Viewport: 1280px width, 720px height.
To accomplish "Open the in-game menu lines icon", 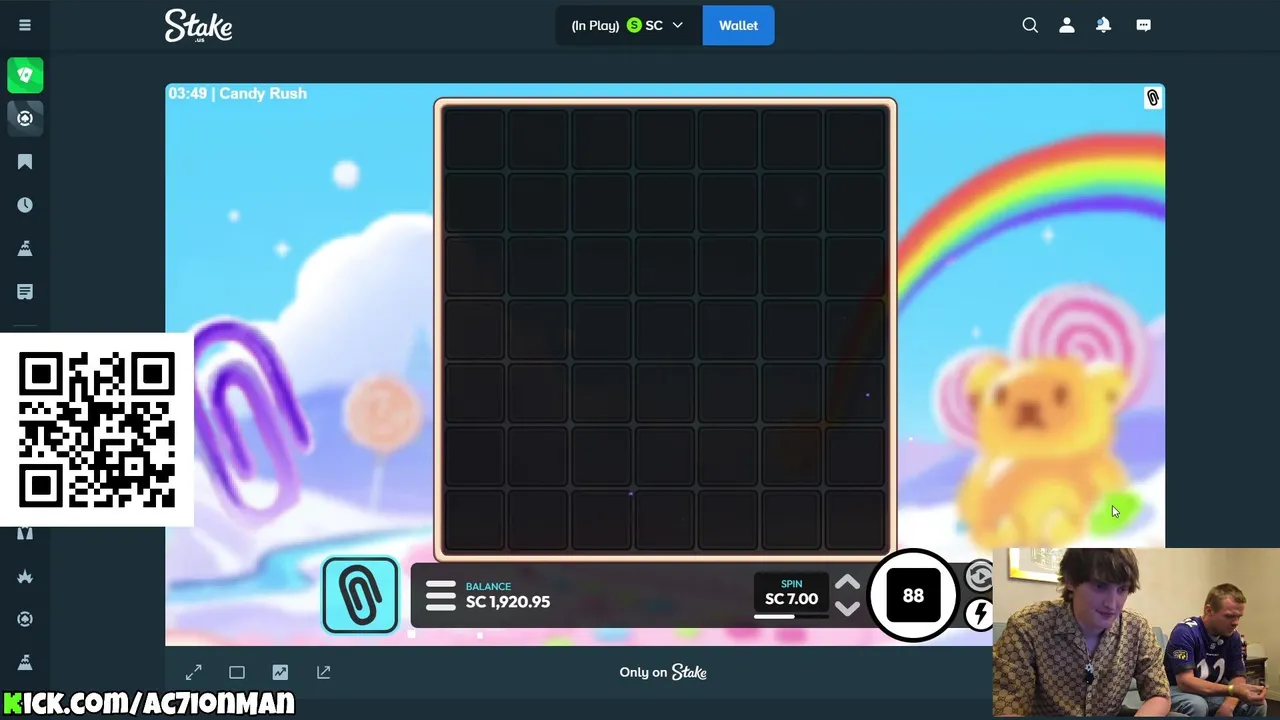I will click(x=440, y=595).
